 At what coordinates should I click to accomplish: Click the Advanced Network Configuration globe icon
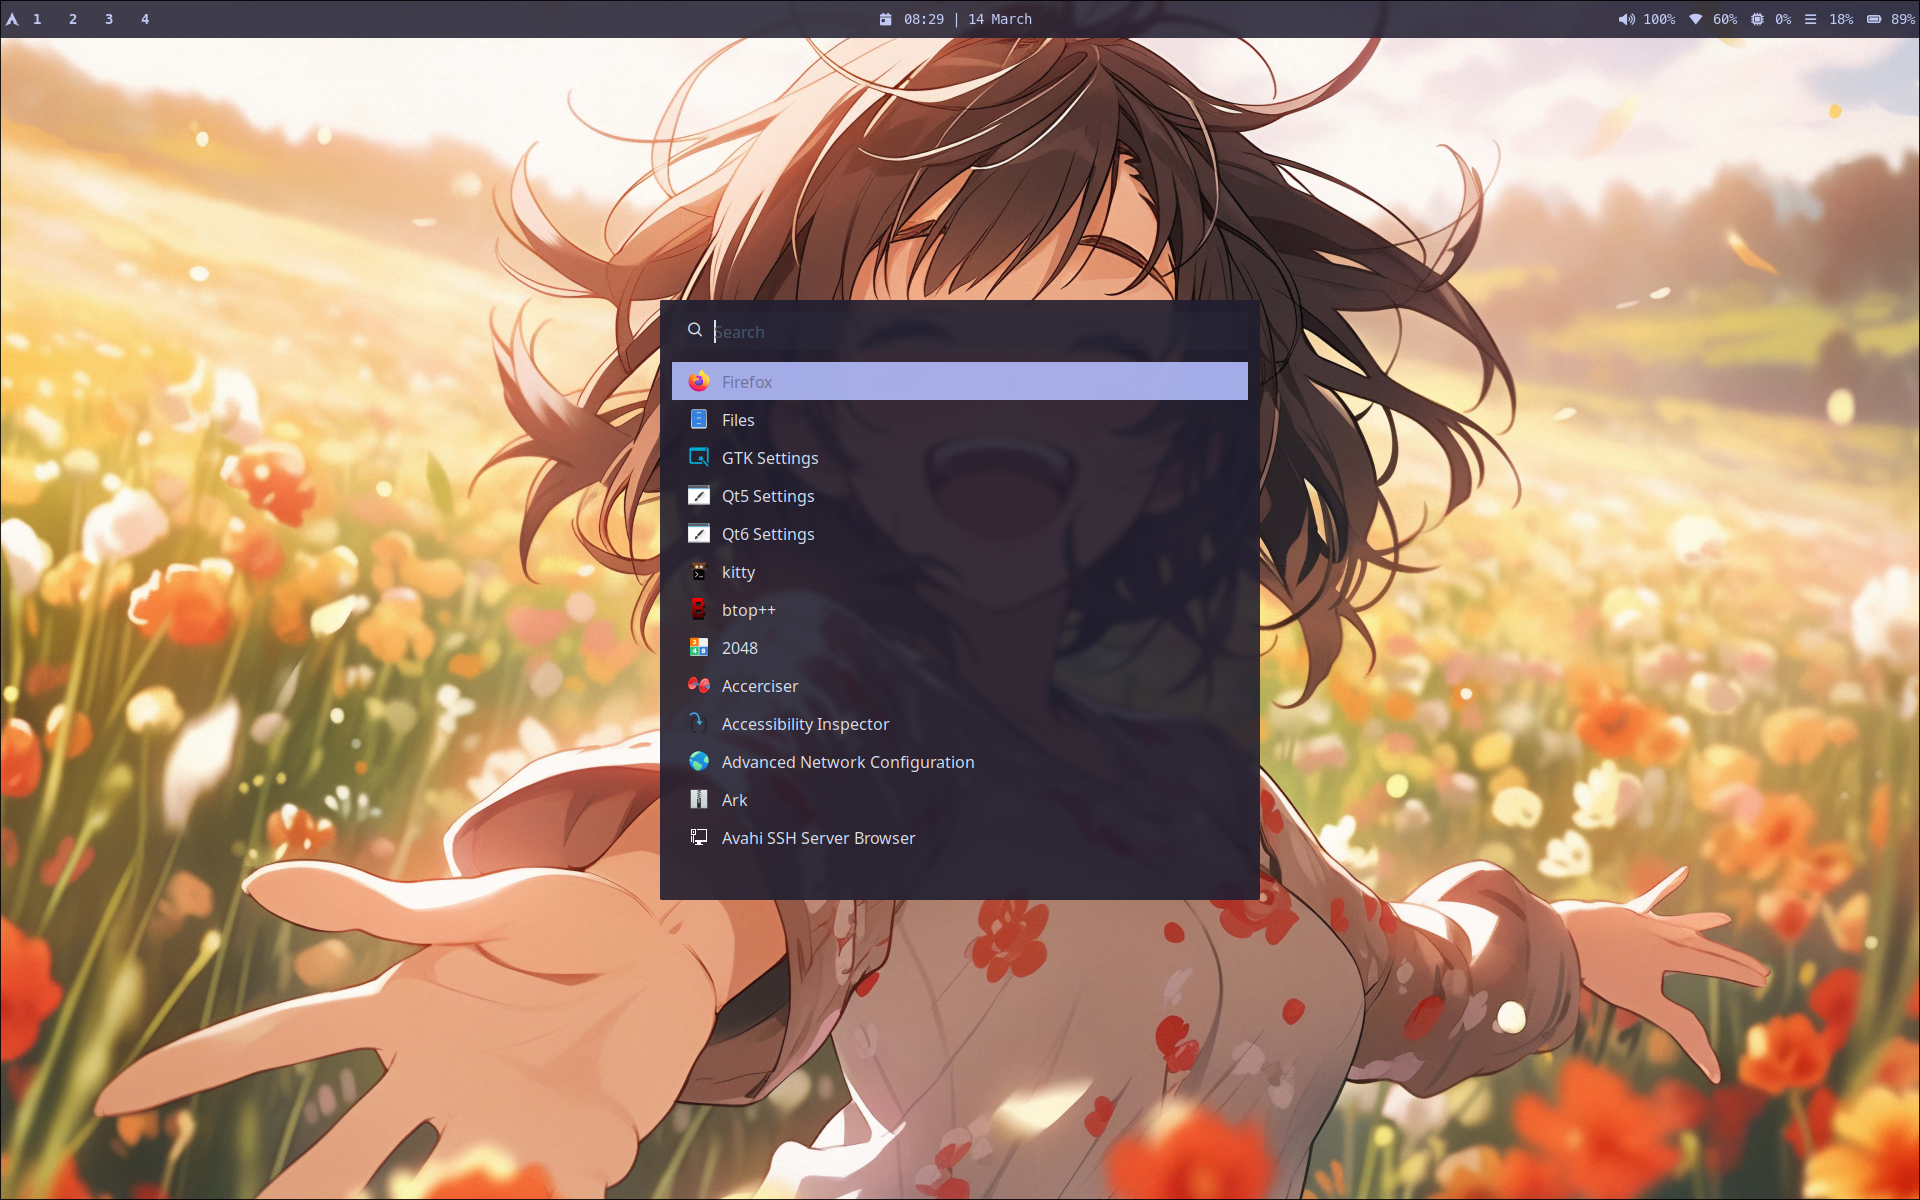point(699,761)
